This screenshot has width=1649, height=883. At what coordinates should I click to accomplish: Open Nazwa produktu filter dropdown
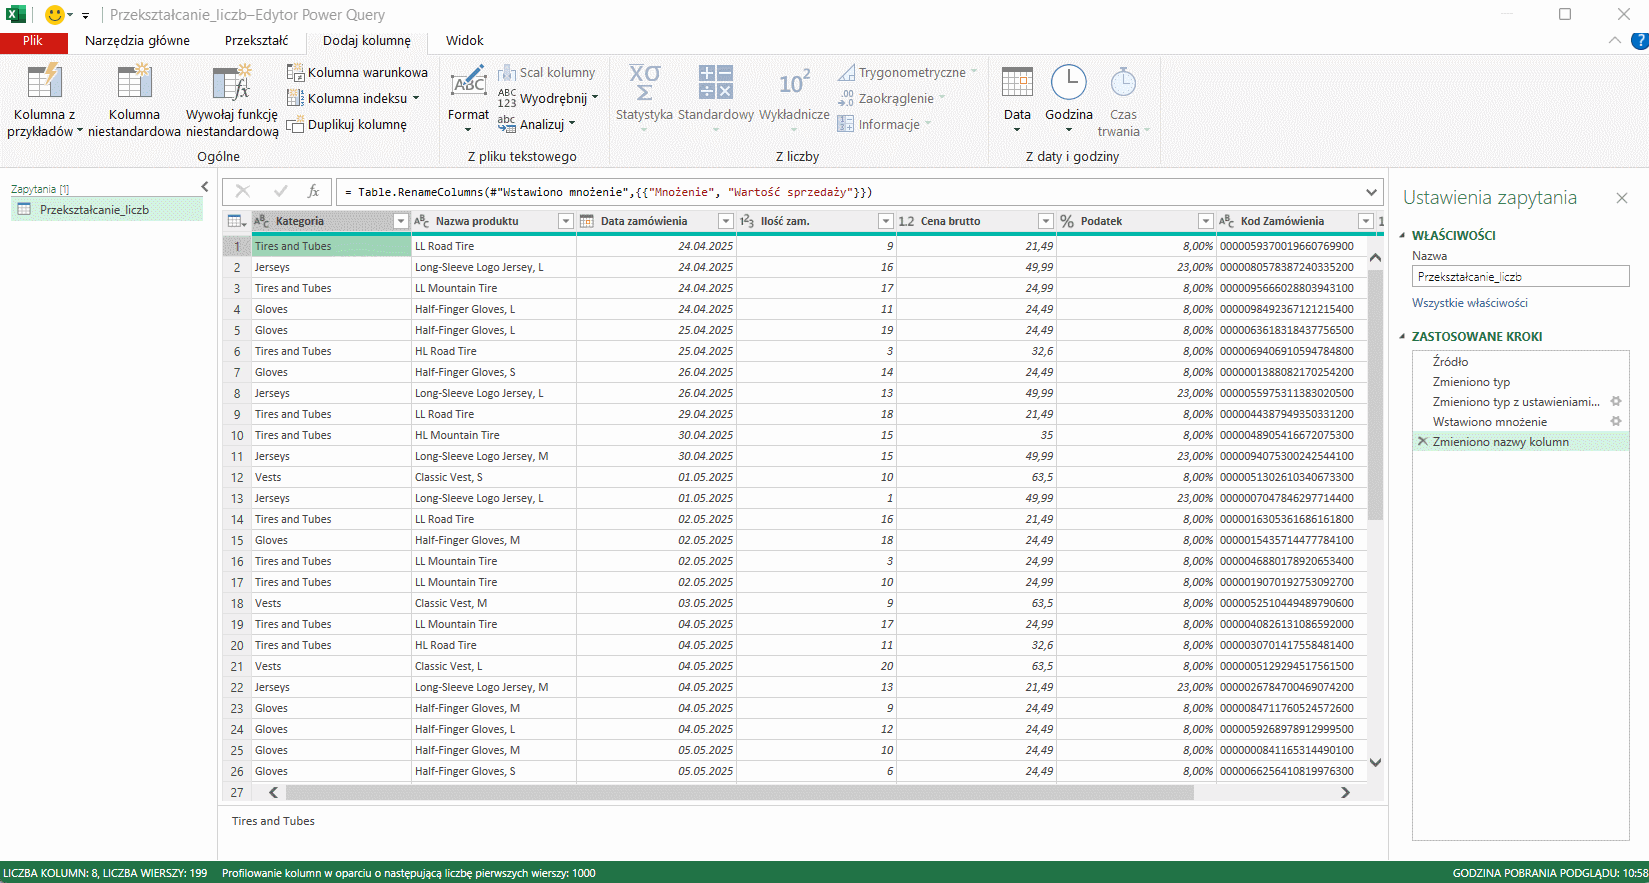click(565, 221)
